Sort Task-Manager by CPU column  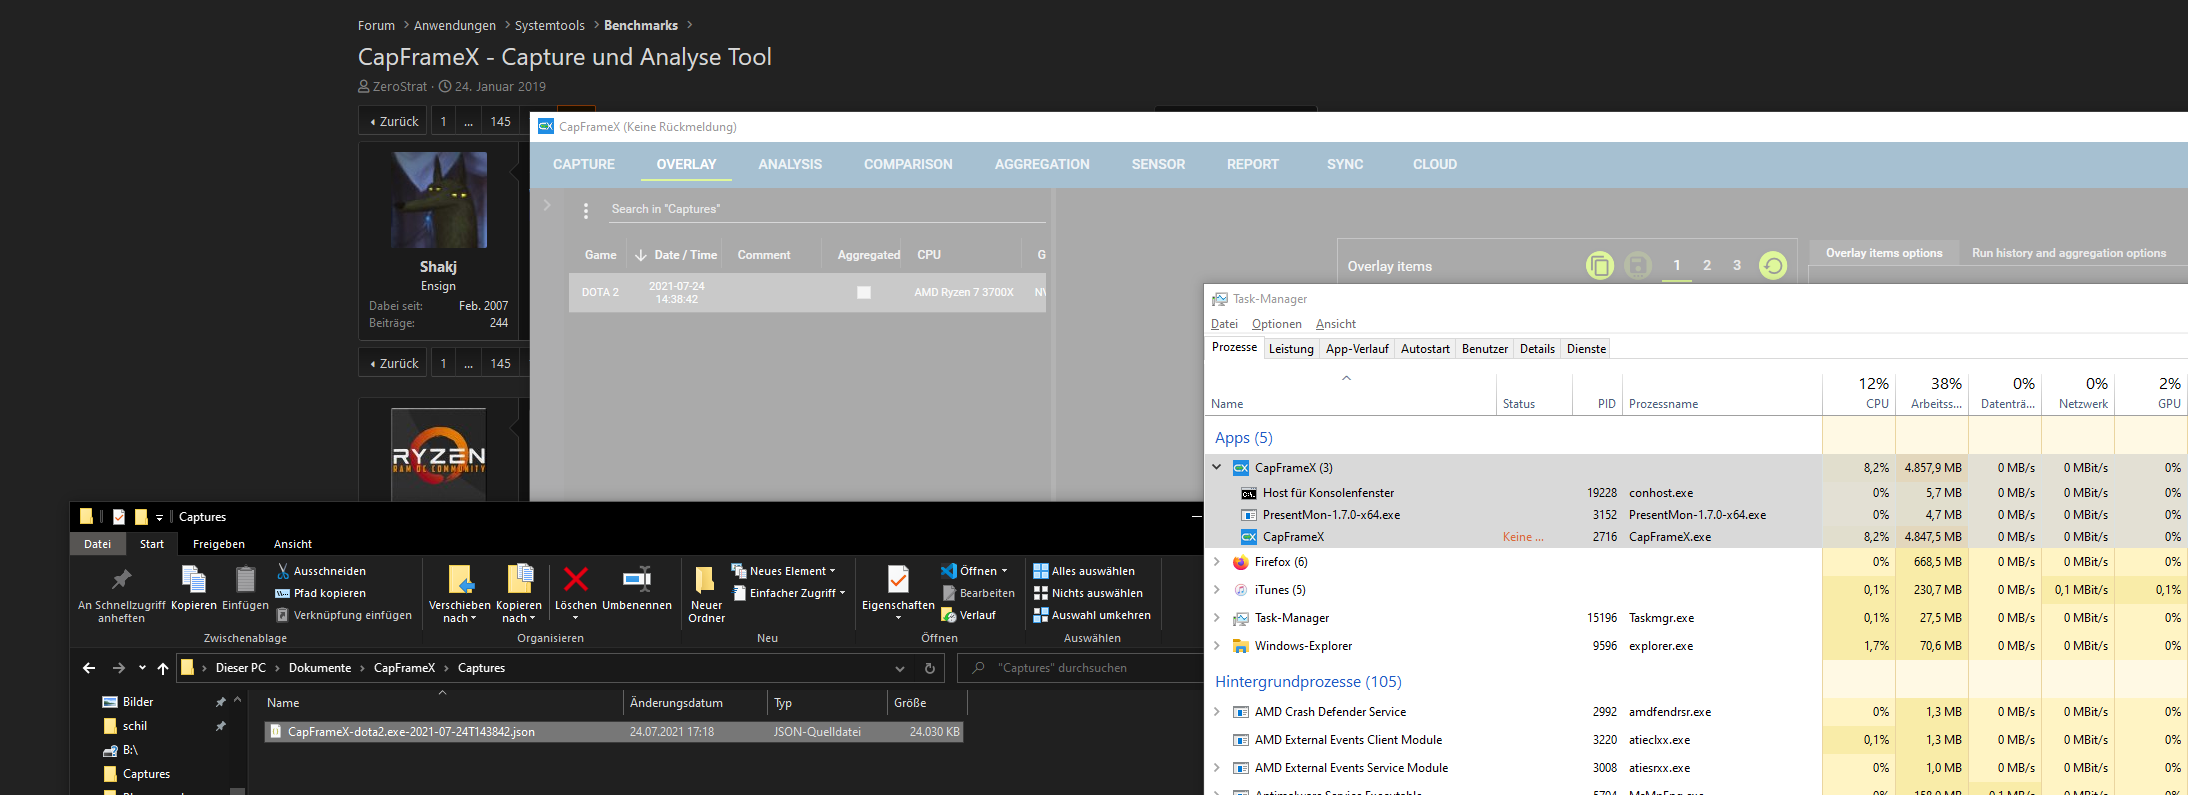(1859, 393)
